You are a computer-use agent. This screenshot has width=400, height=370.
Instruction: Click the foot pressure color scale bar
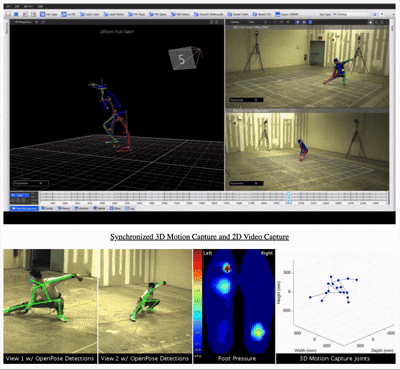198,302
